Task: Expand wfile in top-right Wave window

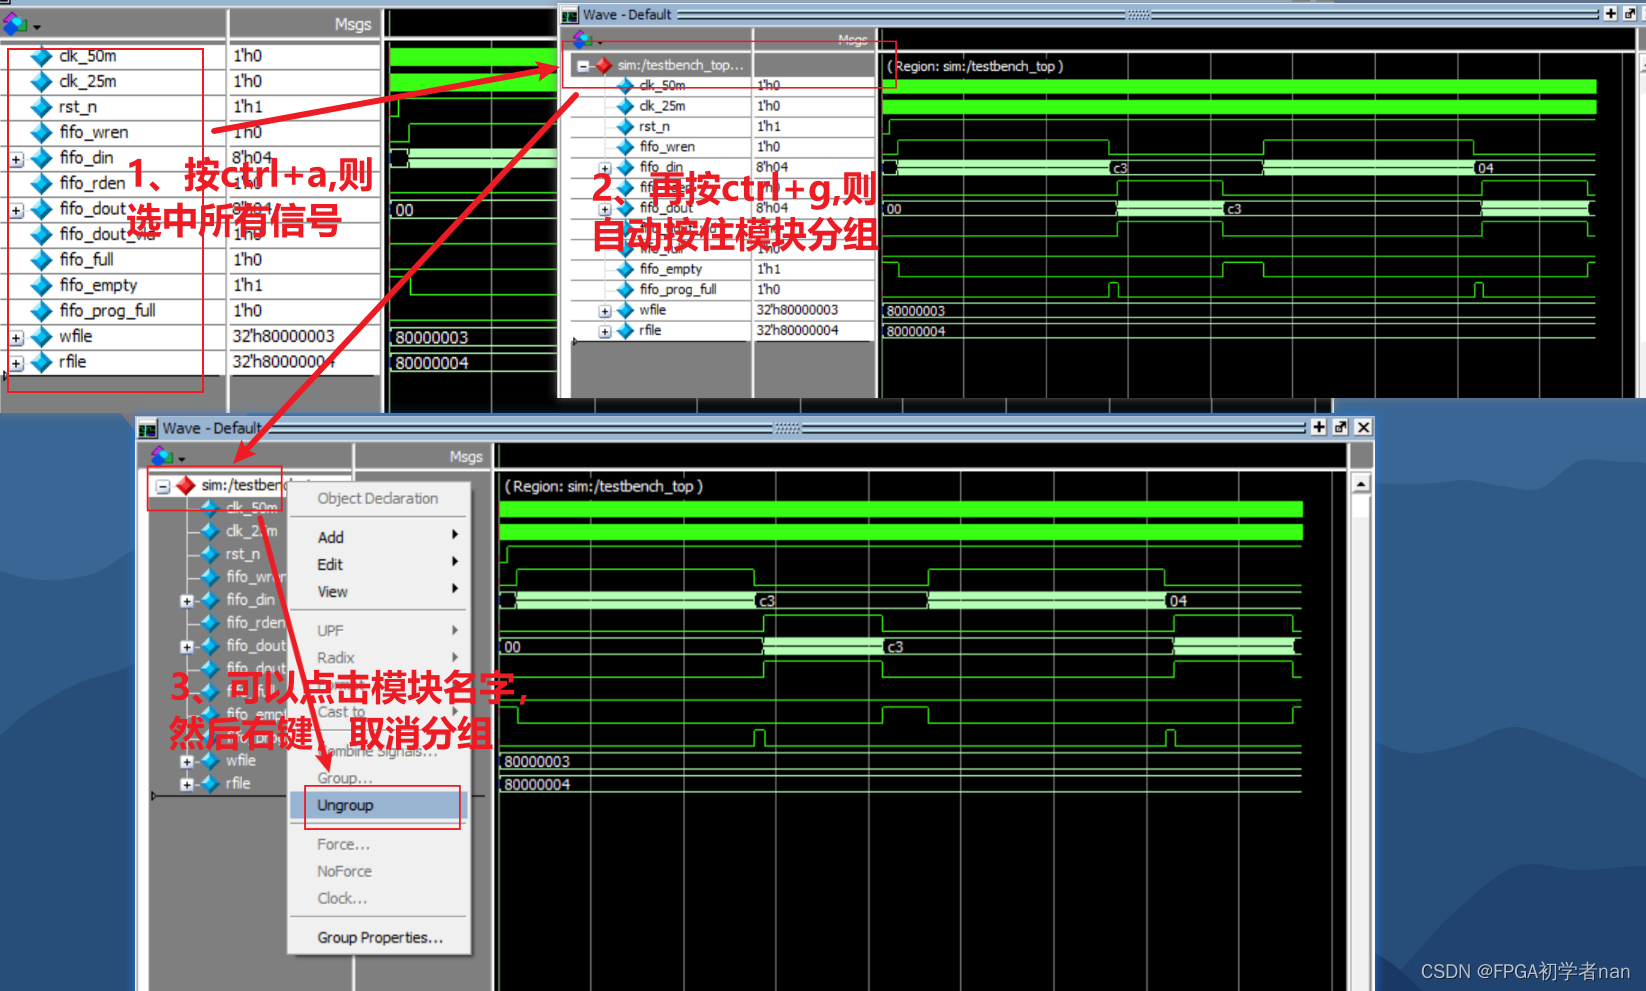Action: 605,311
